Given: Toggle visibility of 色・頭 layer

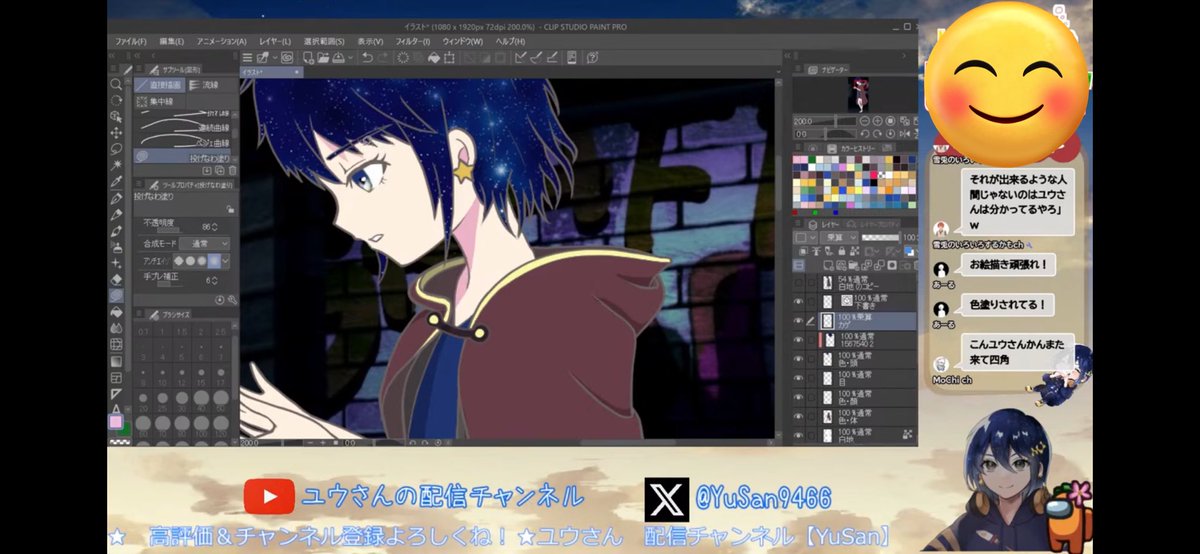Looking at the screenshot, I should (x=799, y=359).
